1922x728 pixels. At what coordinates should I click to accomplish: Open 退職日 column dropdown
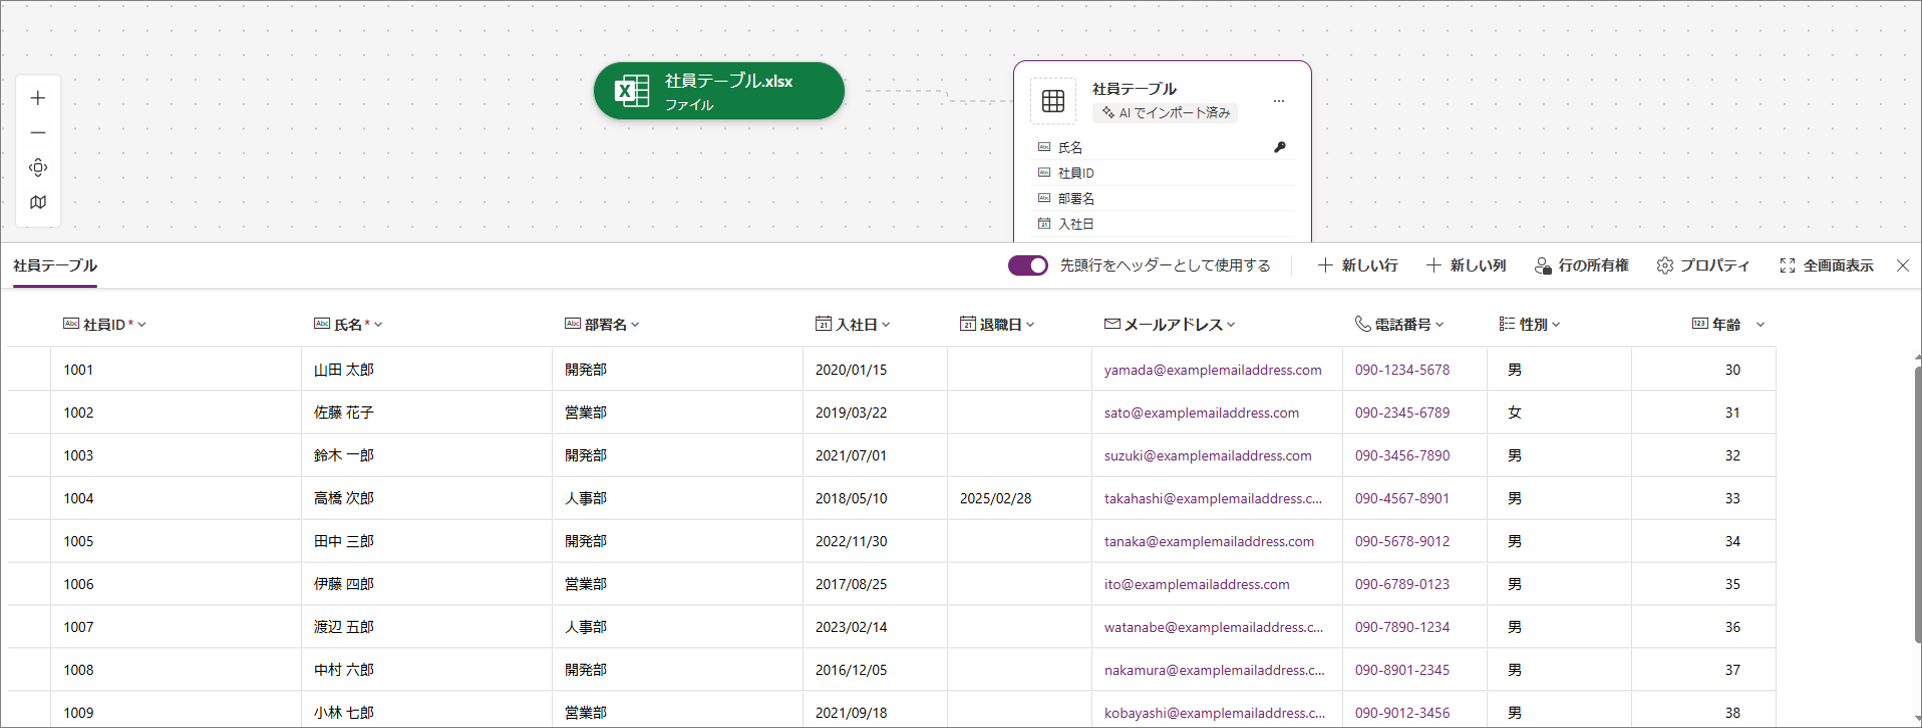click(x=1030, y=325)
